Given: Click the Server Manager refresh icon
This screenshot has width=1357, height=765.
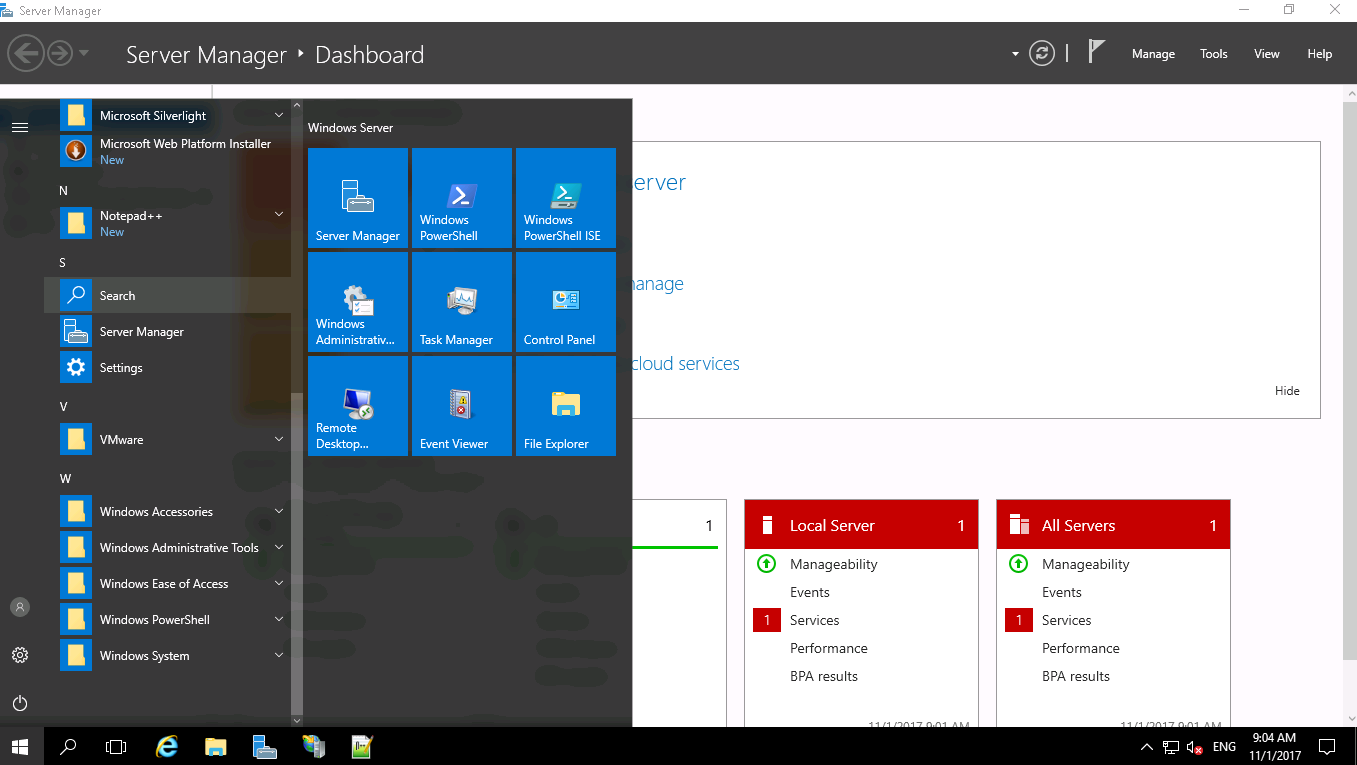Looking at the screenshot, I should [1042, 54].
